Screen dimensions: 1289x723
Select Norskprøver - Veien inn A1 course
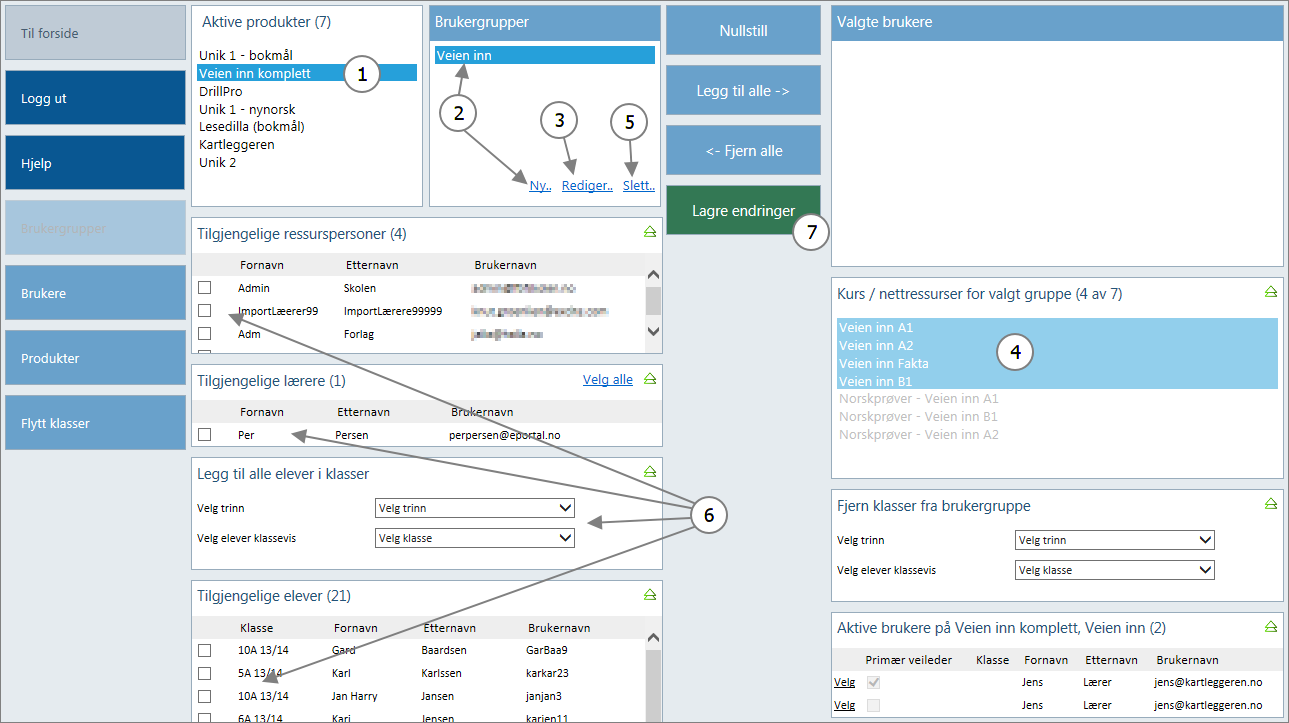(x=1057, y=398)
